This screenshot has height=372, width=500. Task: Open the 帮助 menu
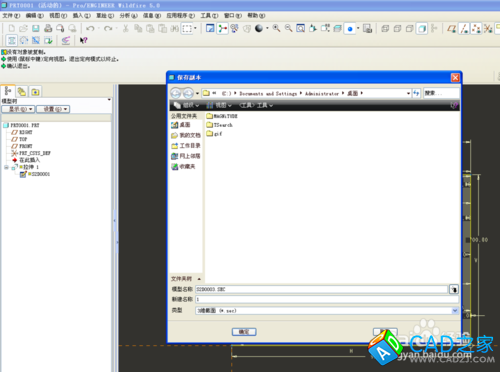click(256, 16)
